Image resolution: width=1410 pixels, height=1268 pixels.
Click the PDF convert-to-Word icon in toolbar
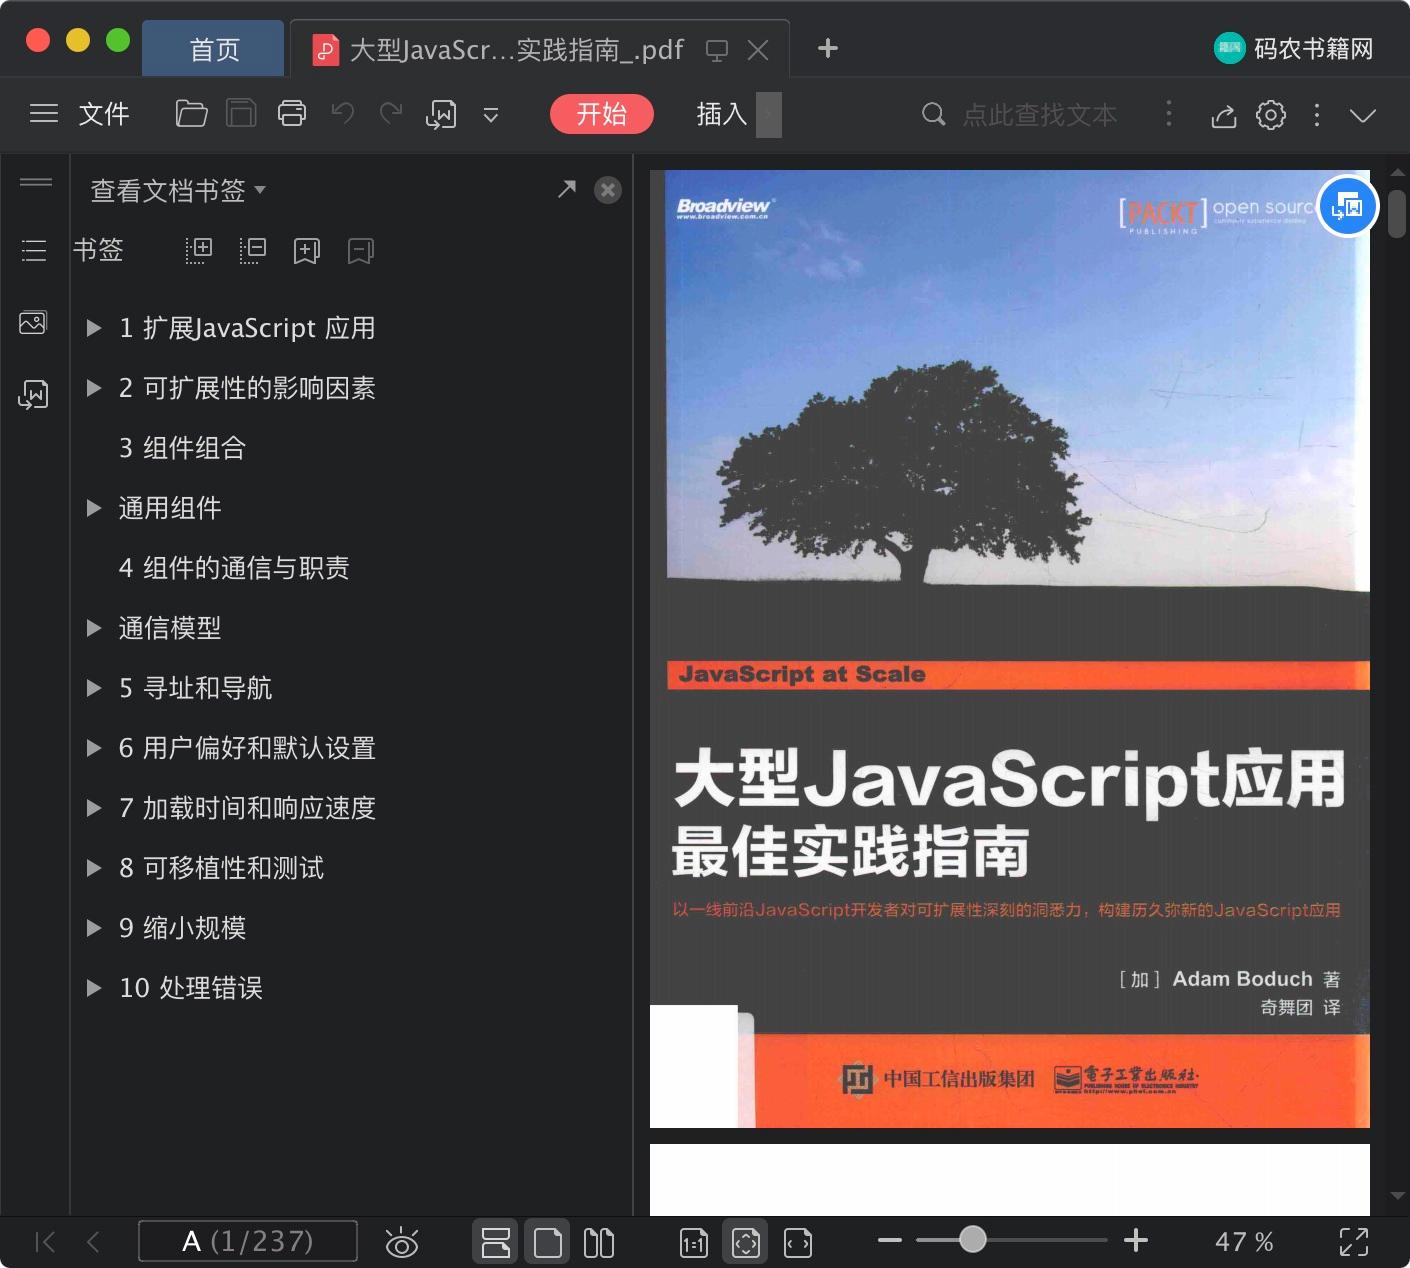pyautogui.click(x=441, y=115)
